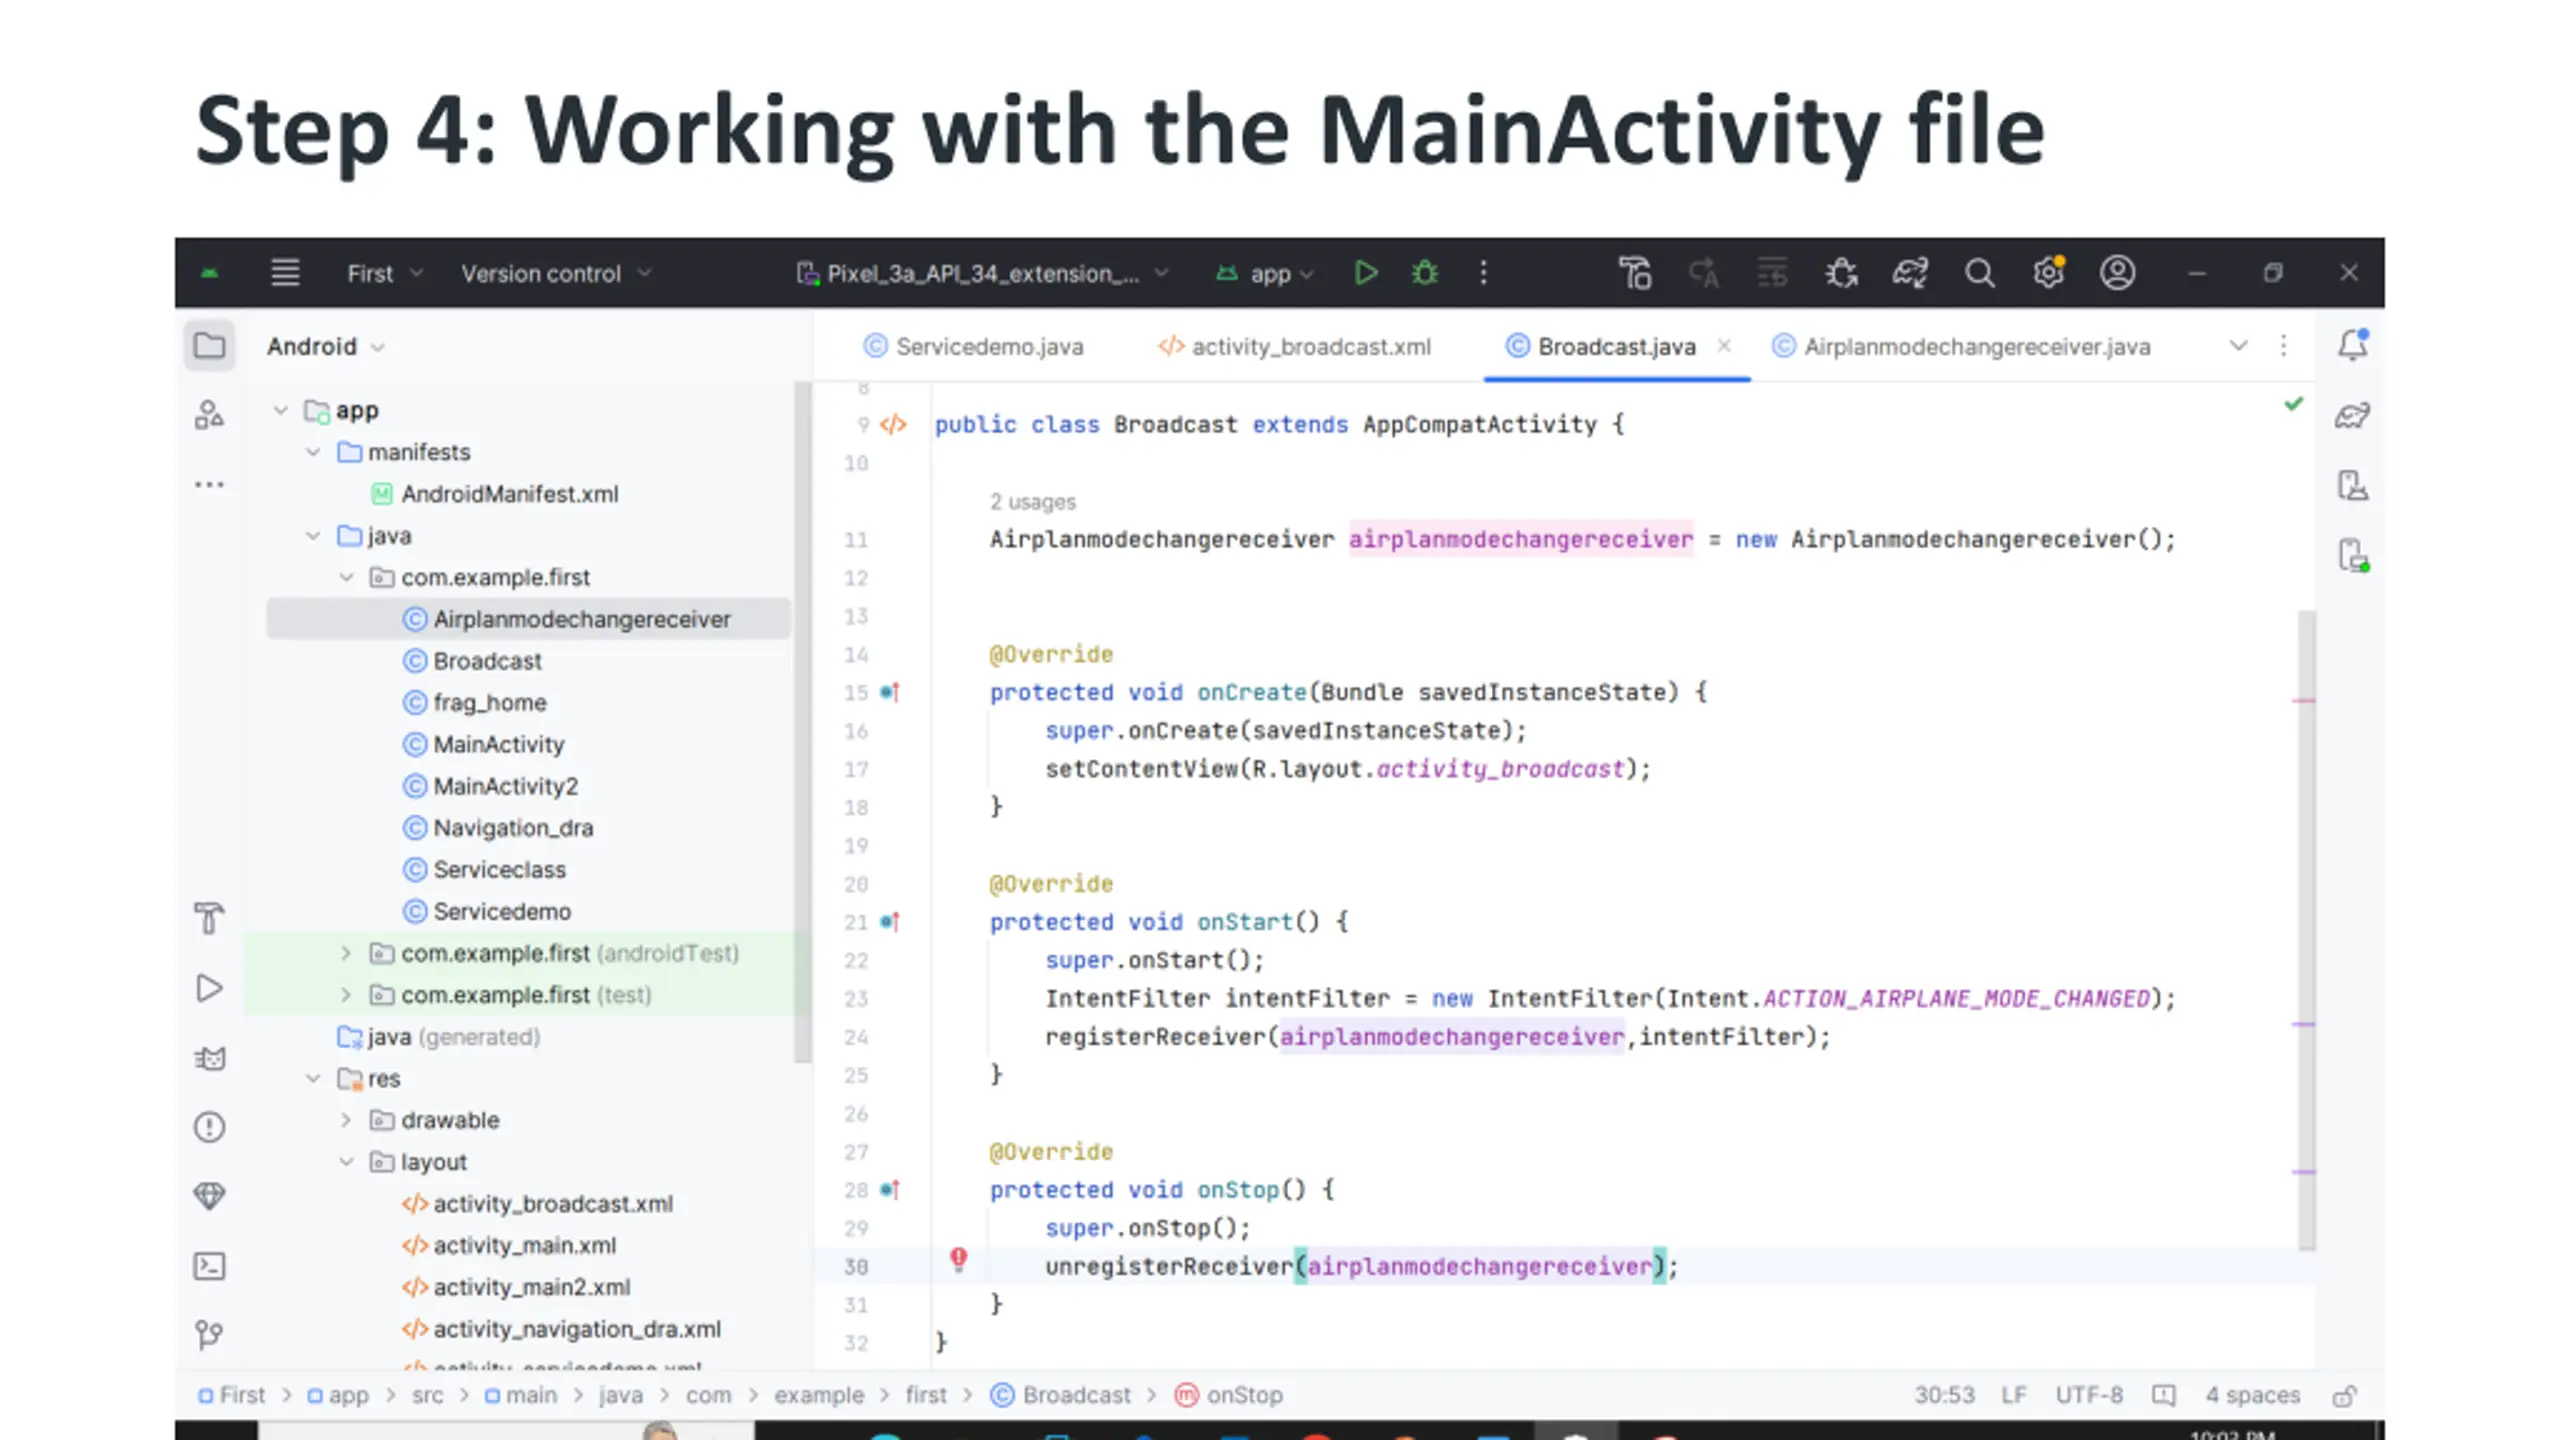
Task: Click the Broadcast class breadcrumb
Action: [x=1061, y=1394]
